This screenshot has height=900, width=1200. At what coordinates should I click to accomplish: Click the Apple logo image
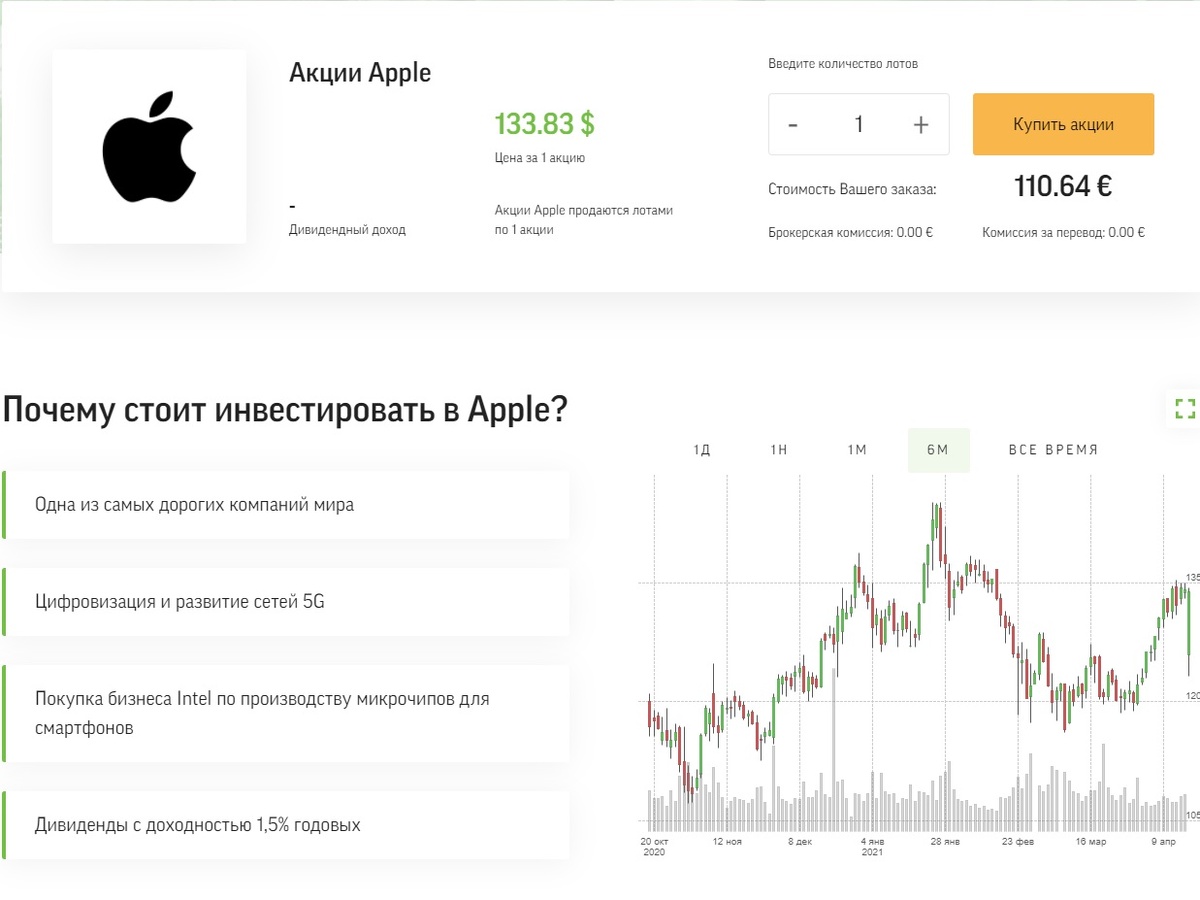point(148,146)
